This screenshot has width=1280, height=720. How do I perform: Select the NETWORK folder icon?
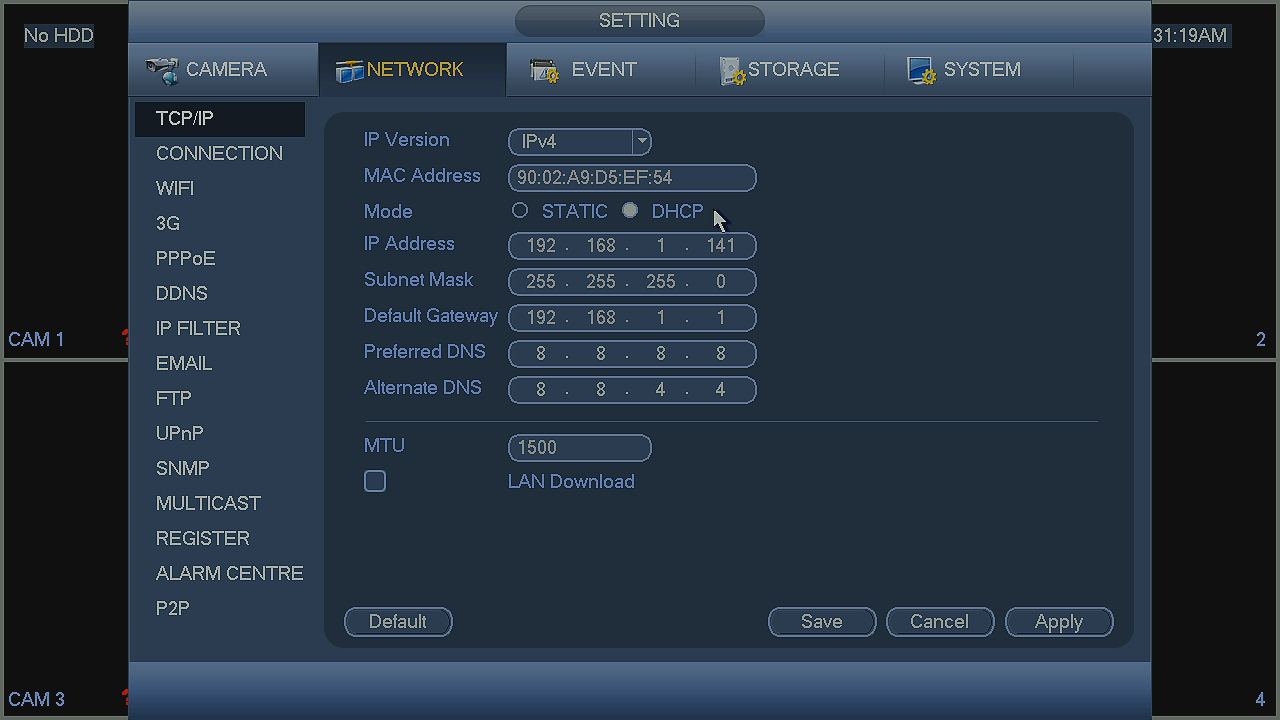[349, 71]
